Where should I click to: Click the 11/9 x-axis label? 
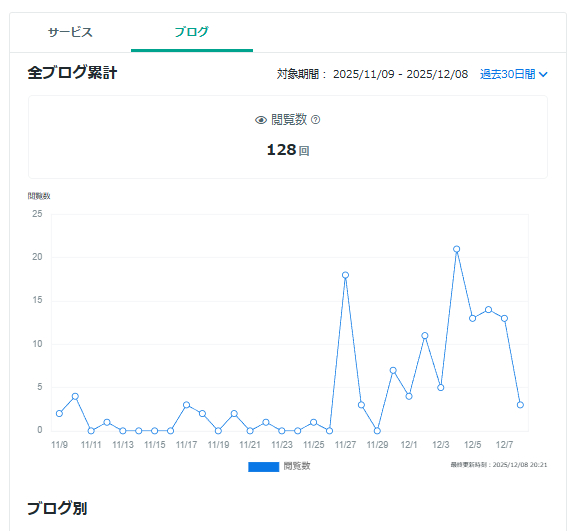[59, 445]
